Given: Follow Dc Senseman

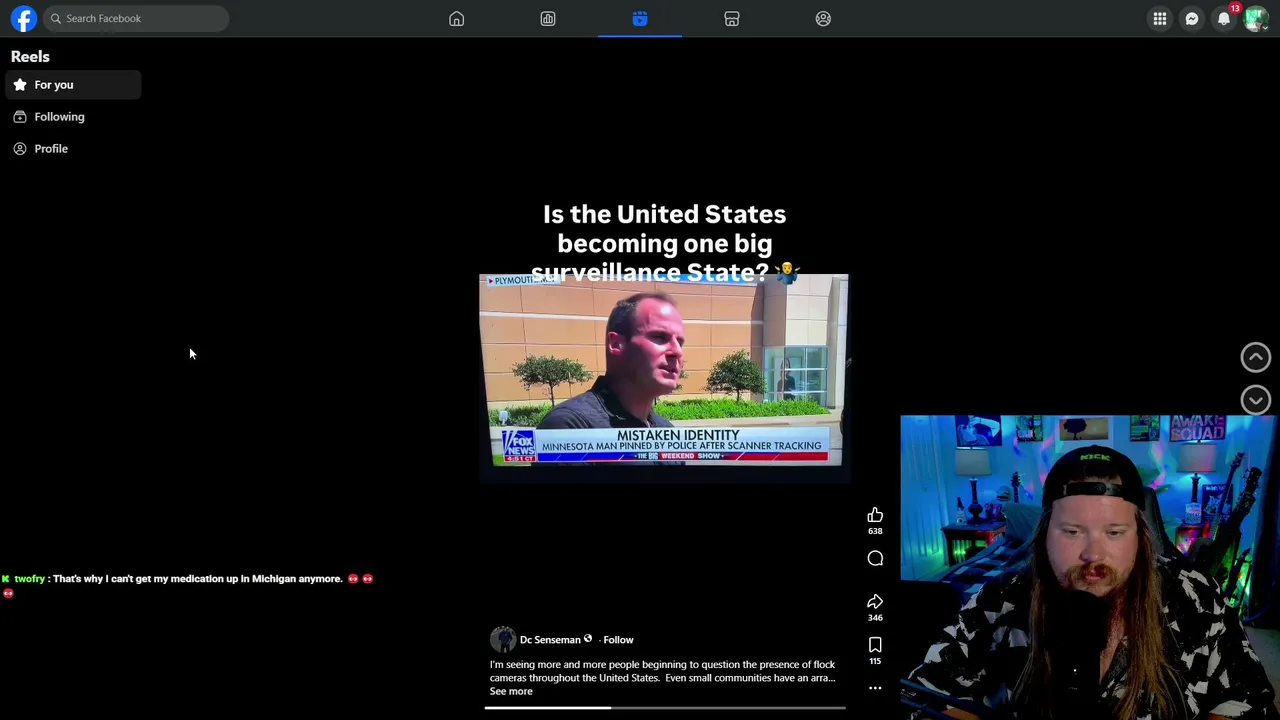Looking at the screenshot, I should (618, 640).
